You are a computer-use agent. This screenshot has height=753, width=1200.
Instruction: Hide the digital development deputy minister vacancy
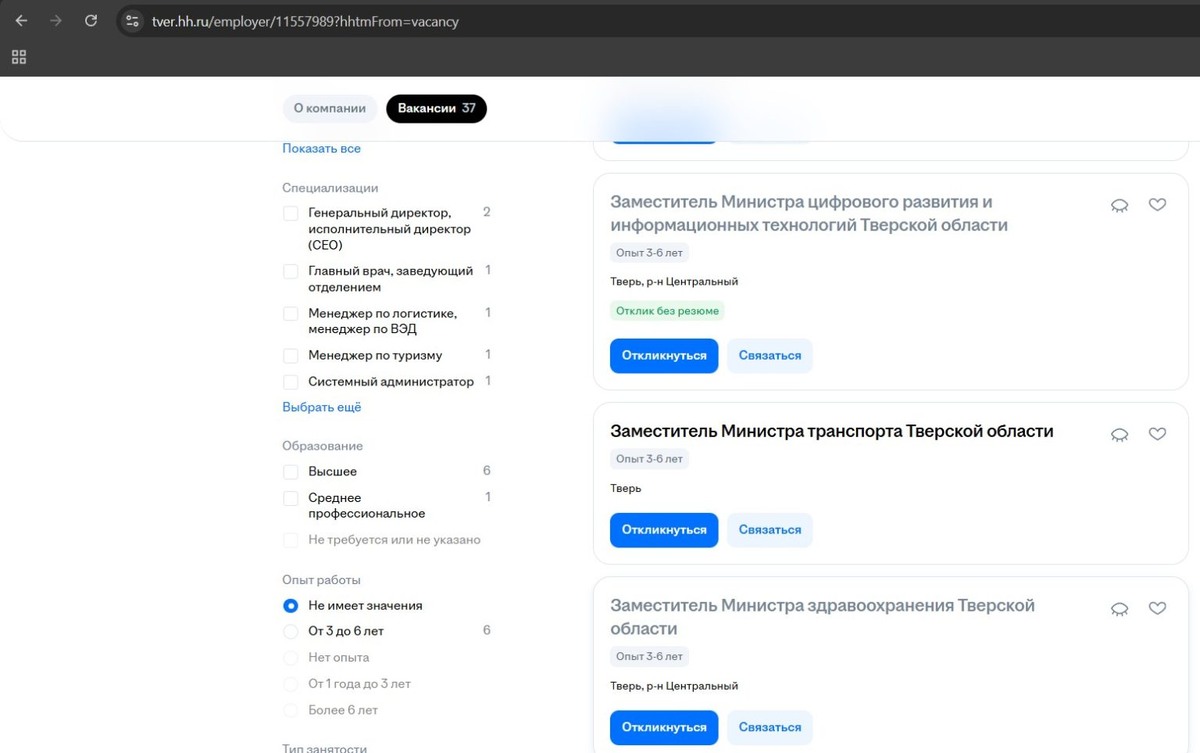pyautogui.click(x=1120, y=205)
